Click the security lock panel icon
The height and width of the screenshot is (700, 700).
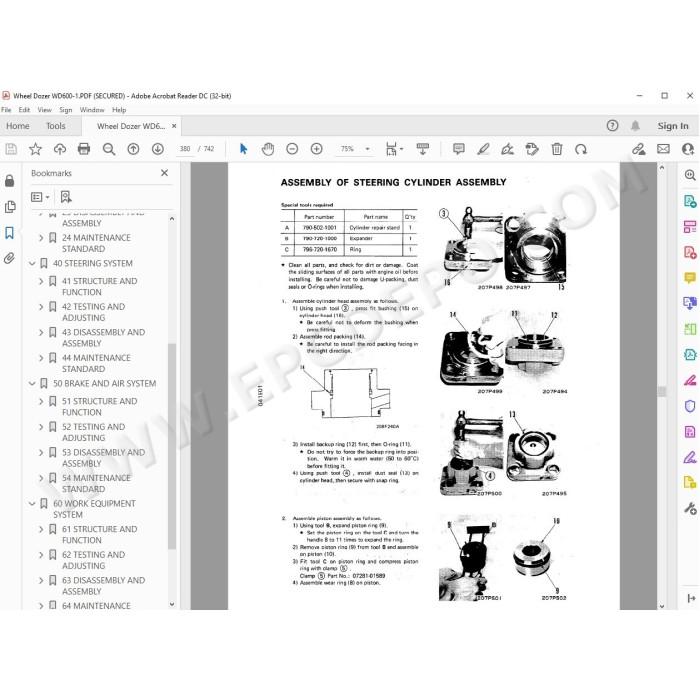point(9,181)
